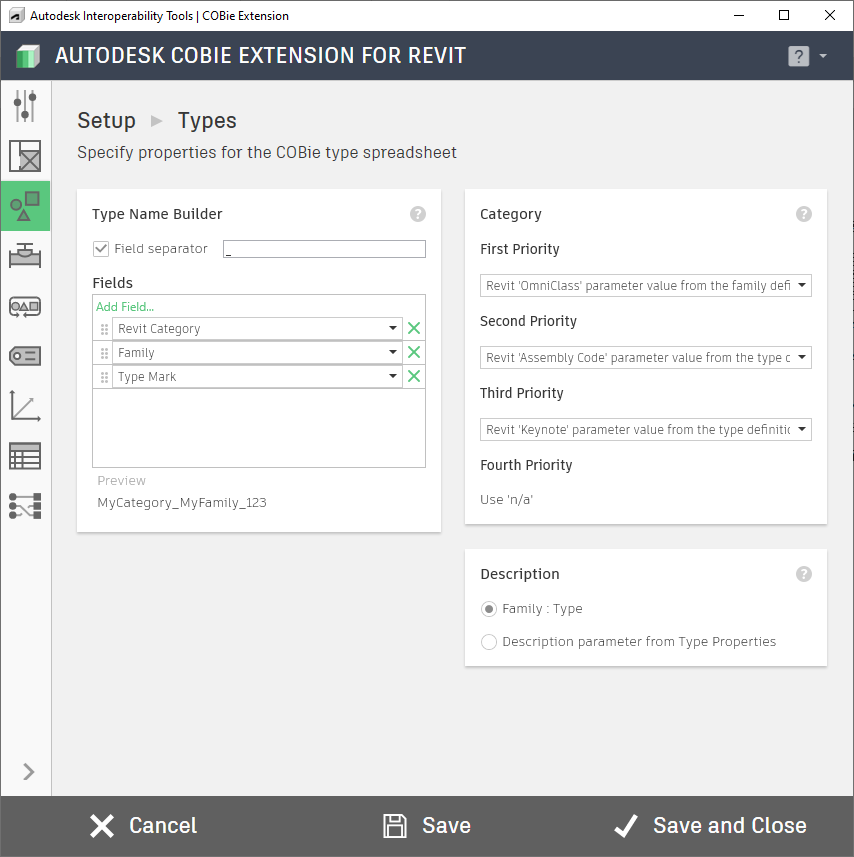Expand the Third Priority dropdown
The height and width of the screenshot is (857, 854).
point(645,430)
